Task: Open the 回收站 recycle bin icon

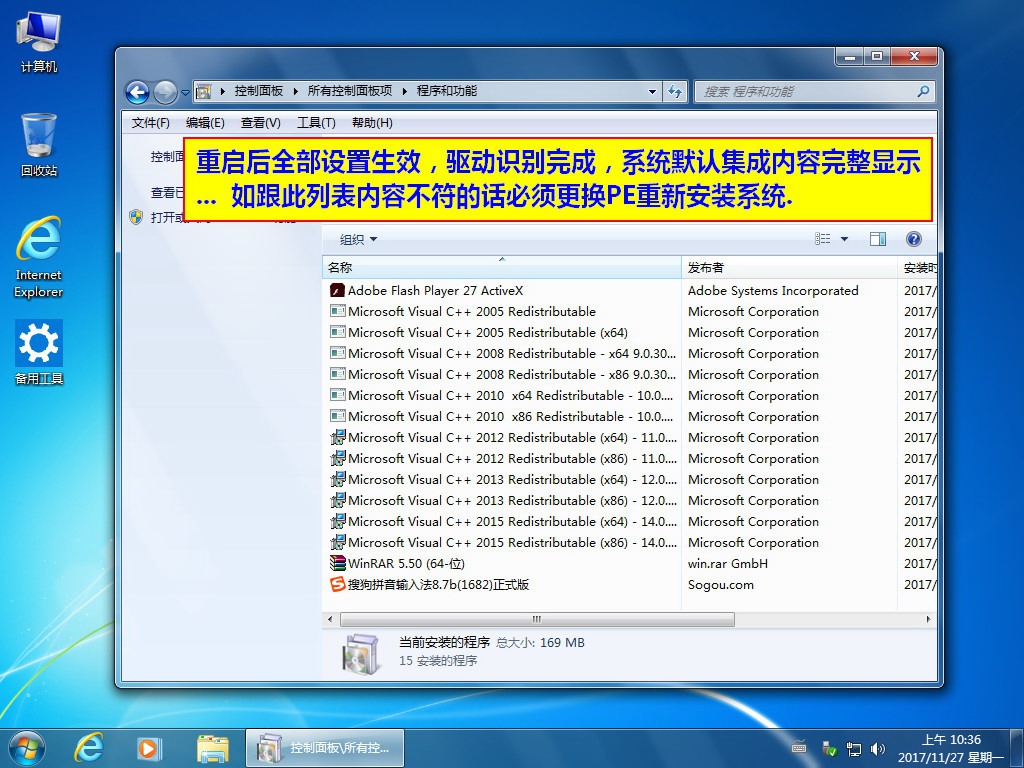Action: tap(39, 145)
